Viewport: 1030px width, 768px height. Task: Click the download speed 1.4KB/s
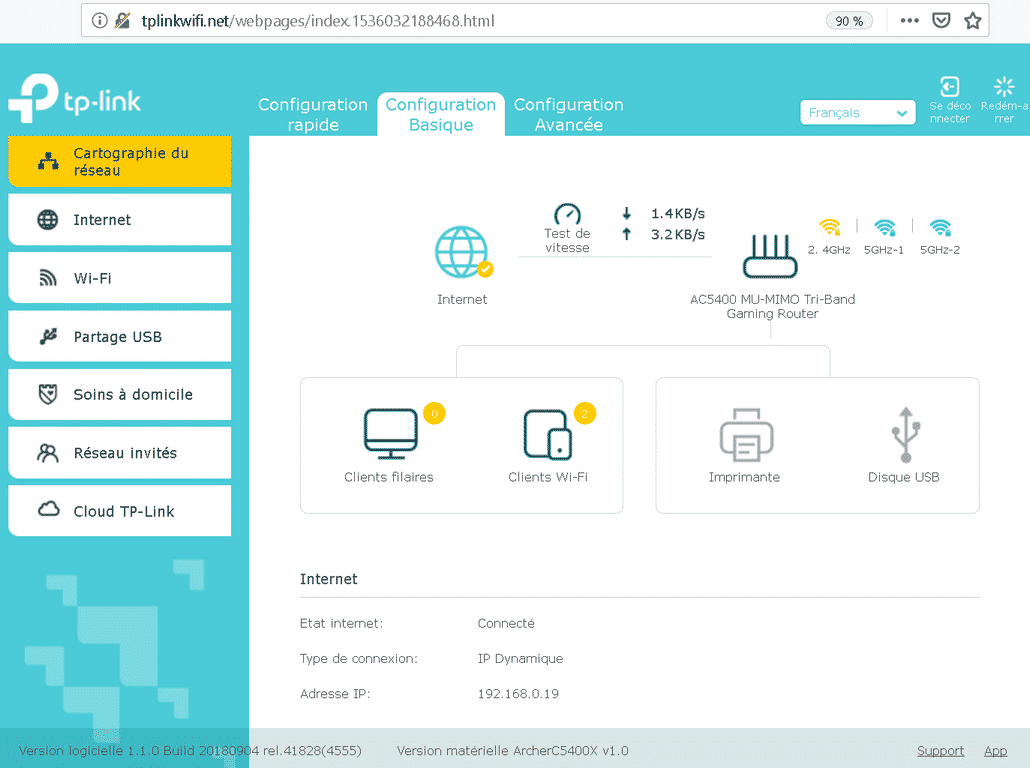(678, 214)
